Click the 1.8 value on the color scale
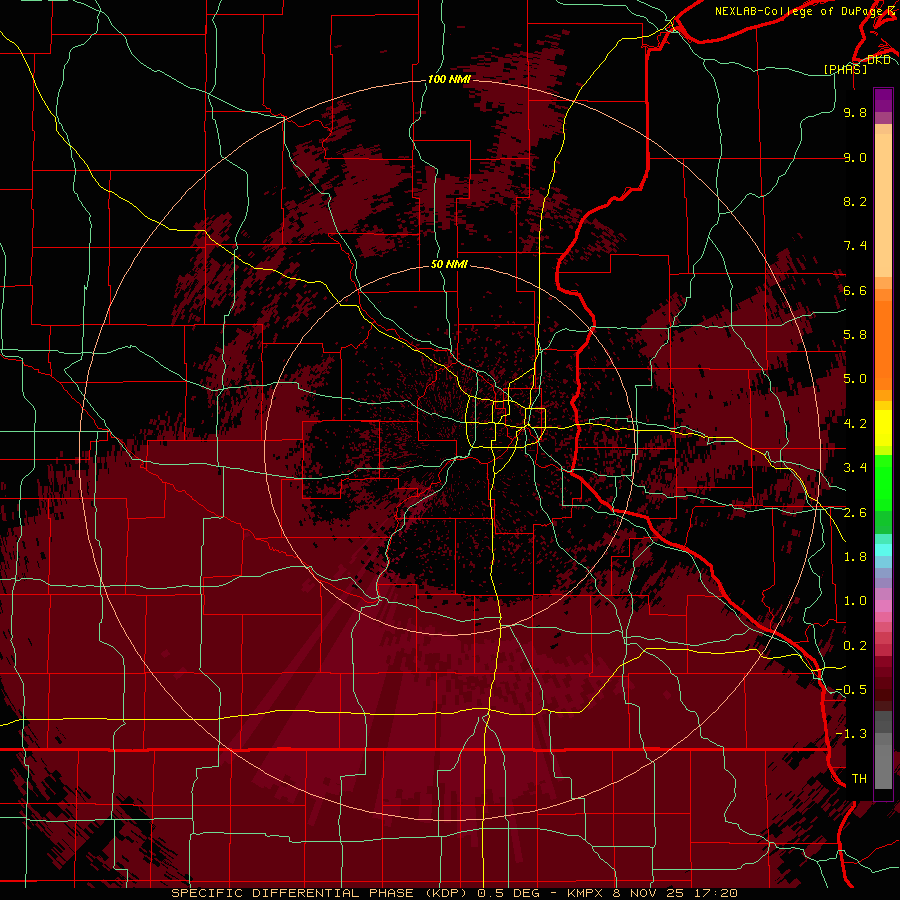900x900 pixels. pos(855,557)
